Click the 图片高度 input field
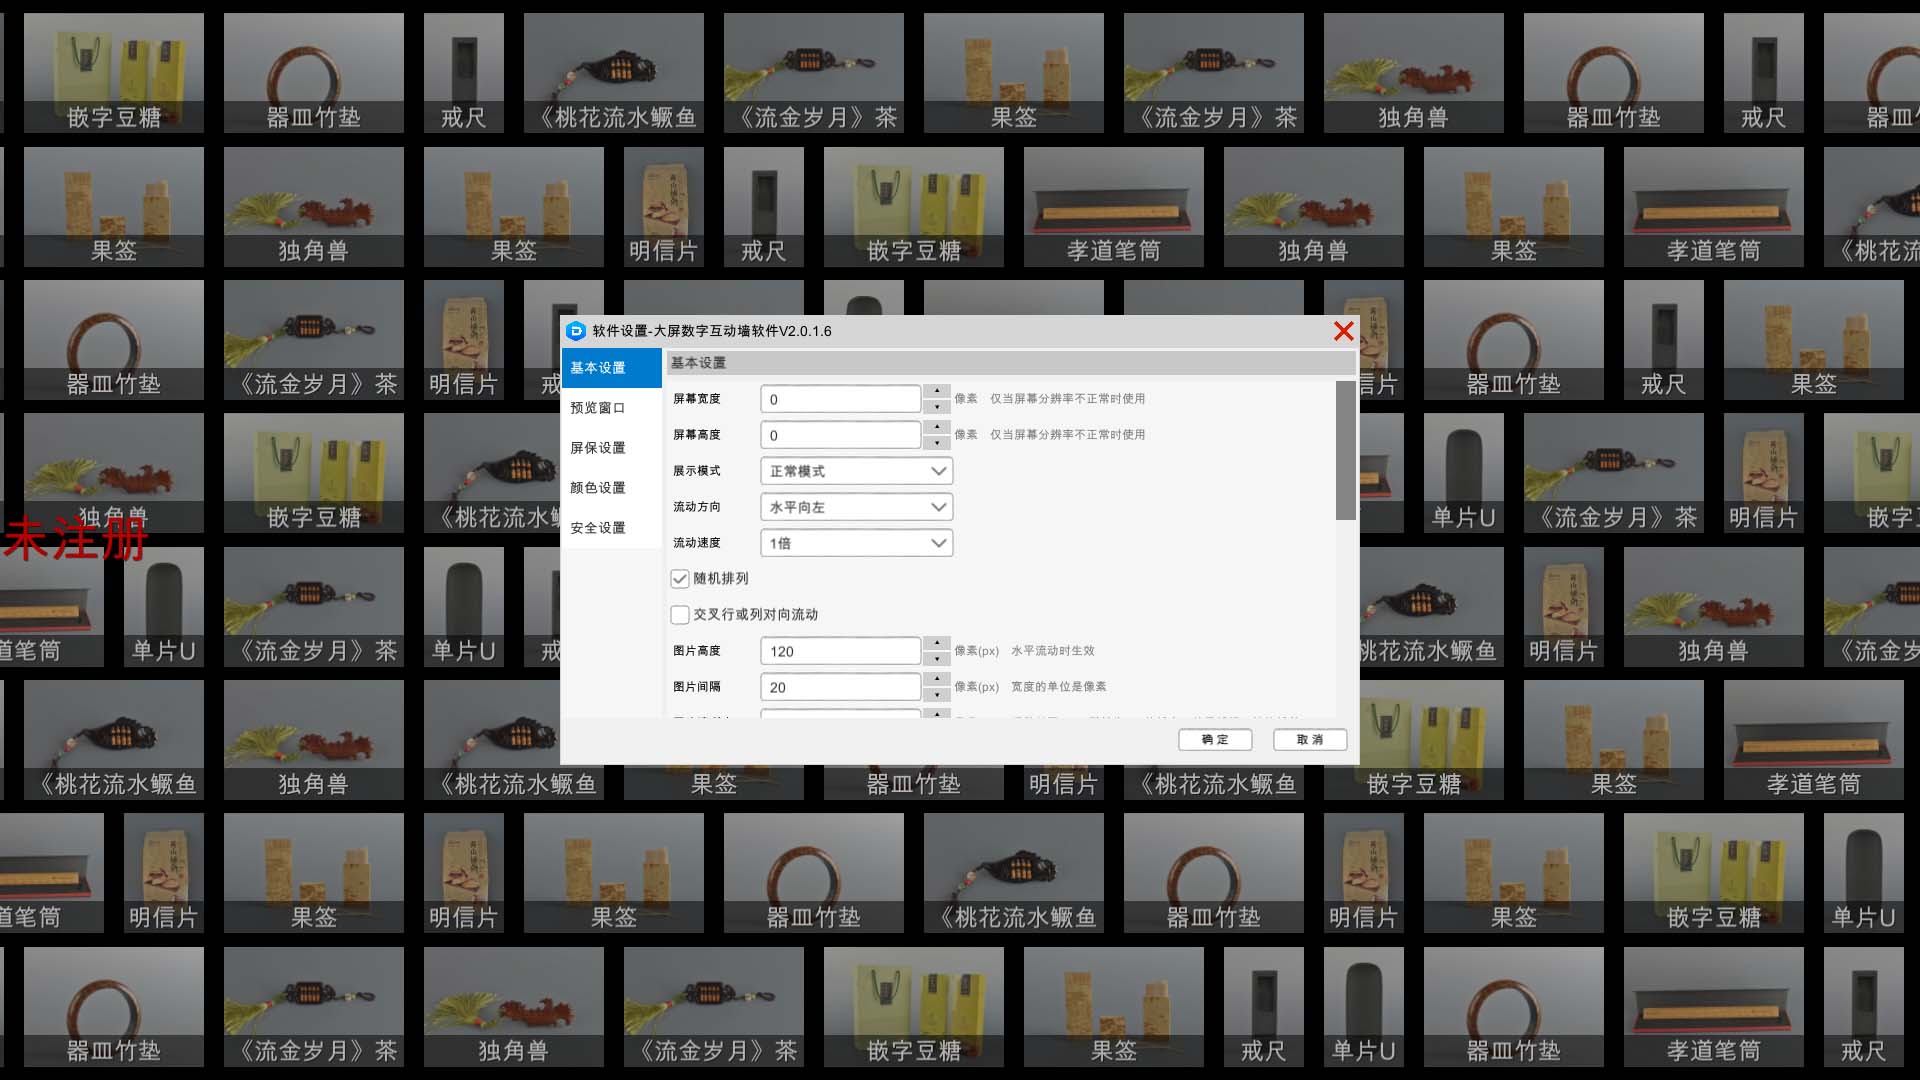Image resolution: width=1920 pixels, height=1080 pixels. click(840, 651)
